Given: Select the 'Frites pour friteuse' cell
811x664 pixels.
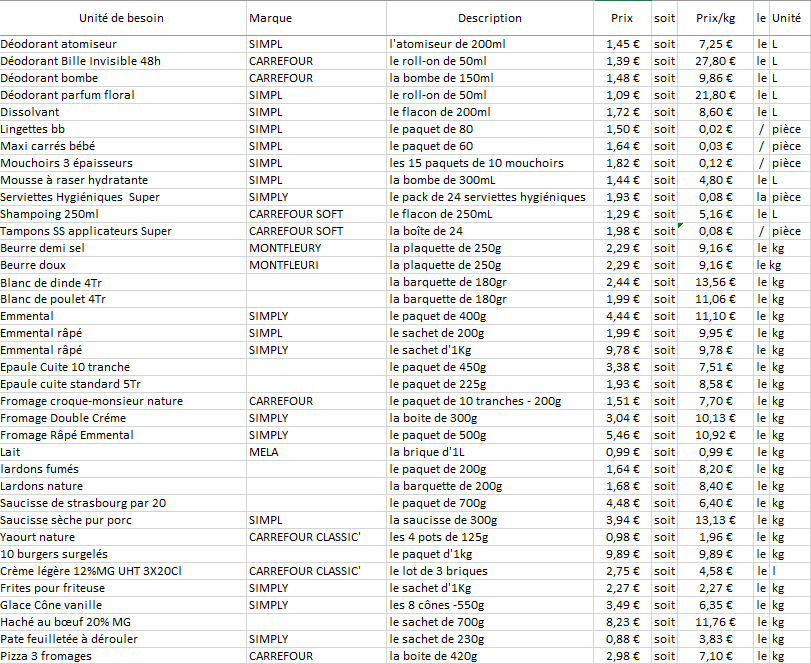Looking at the screenshot, I should pyautogui.click(x=123, y=588).
